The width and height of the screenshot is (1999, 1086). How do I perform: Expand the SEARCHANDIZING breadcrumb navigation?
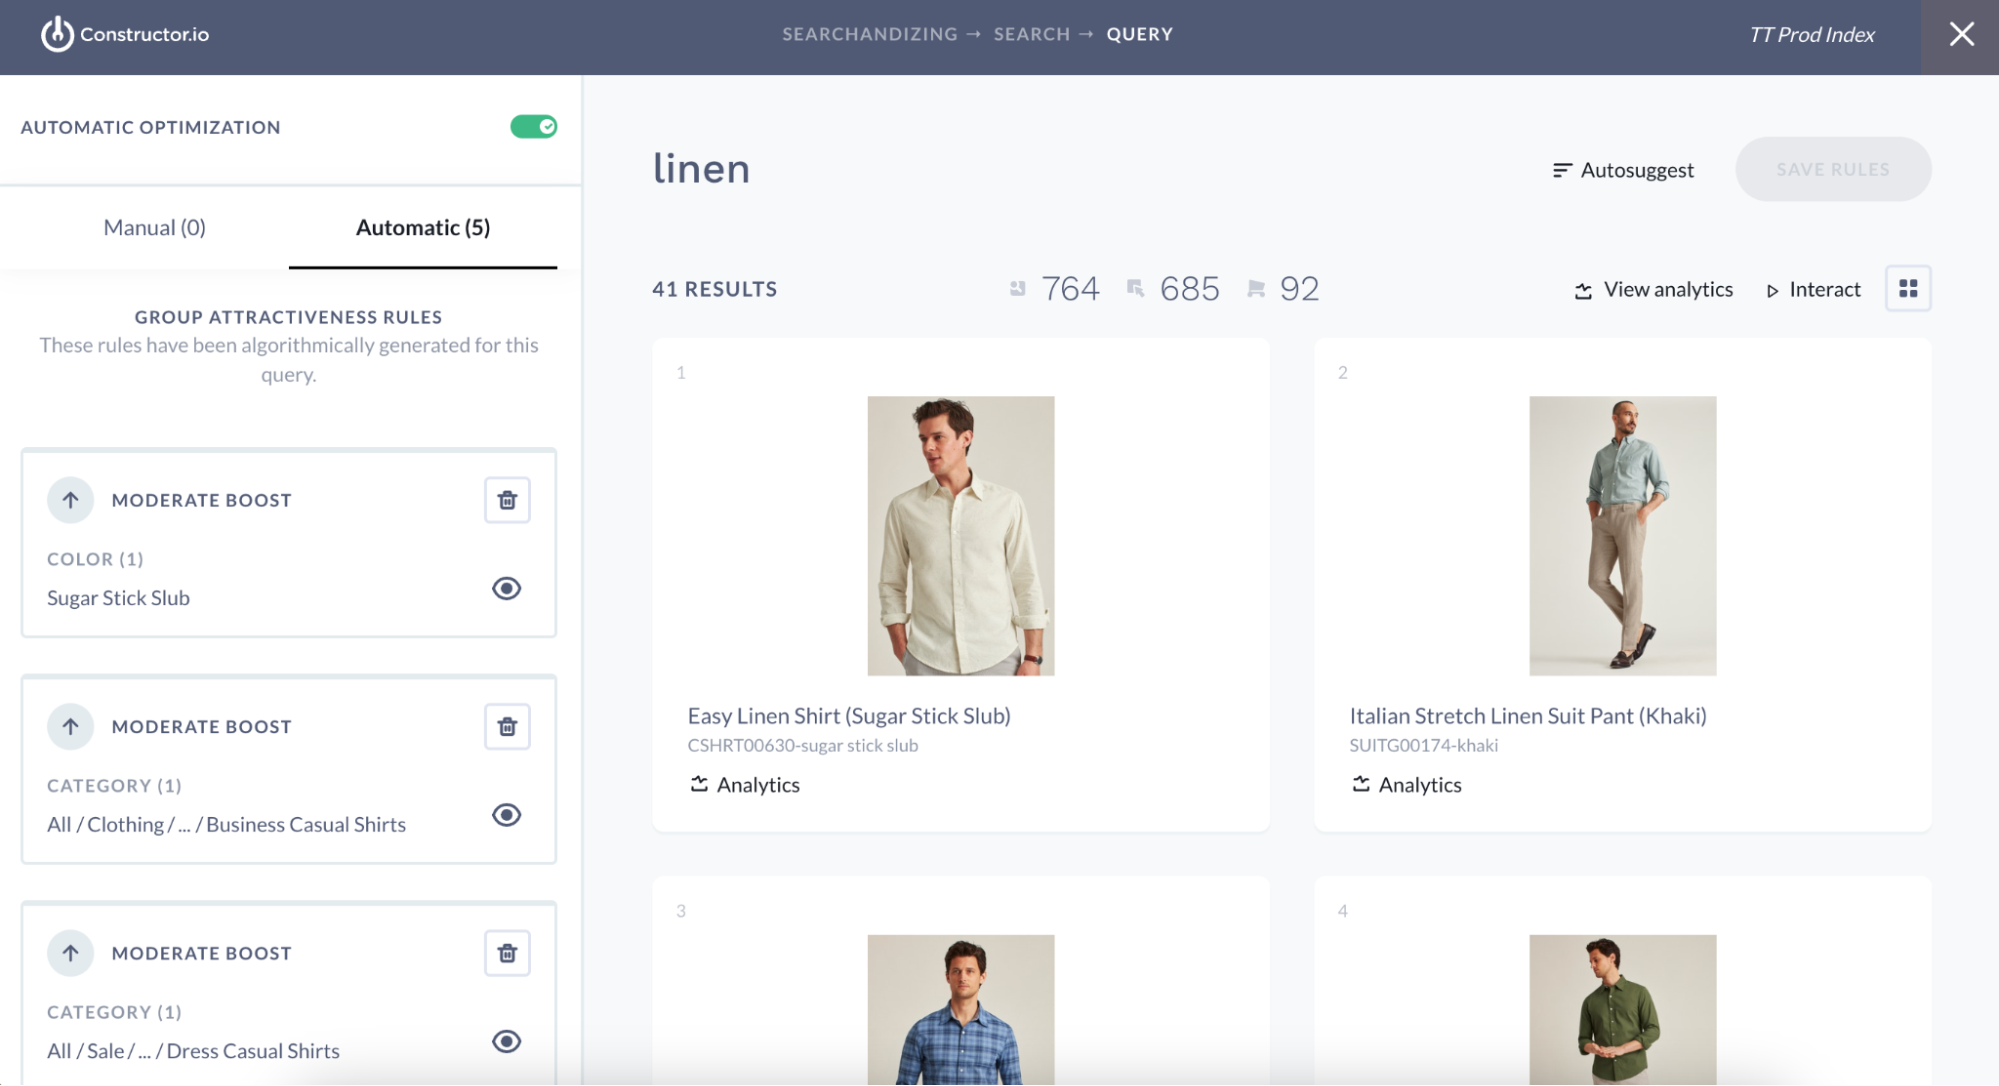click(865, 33)
